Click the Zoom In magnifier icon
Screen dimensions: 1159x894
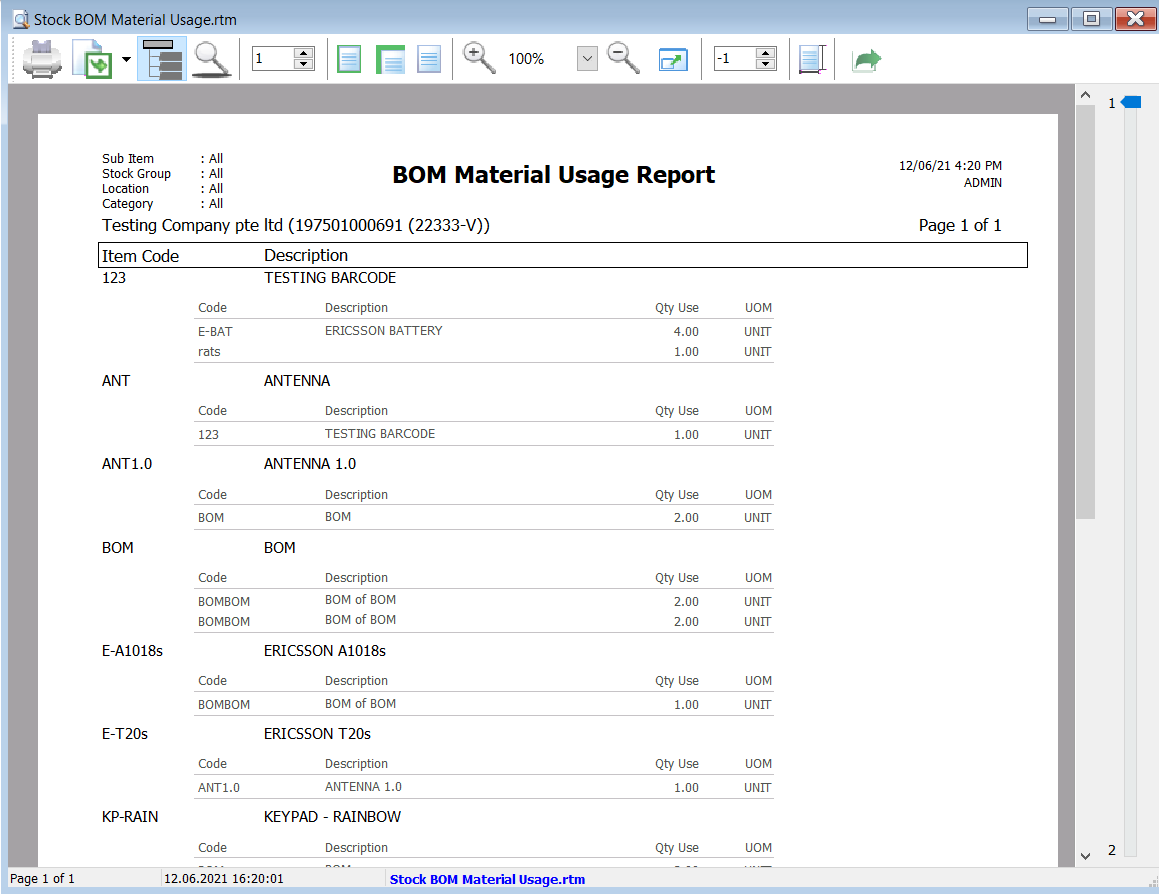478,58
